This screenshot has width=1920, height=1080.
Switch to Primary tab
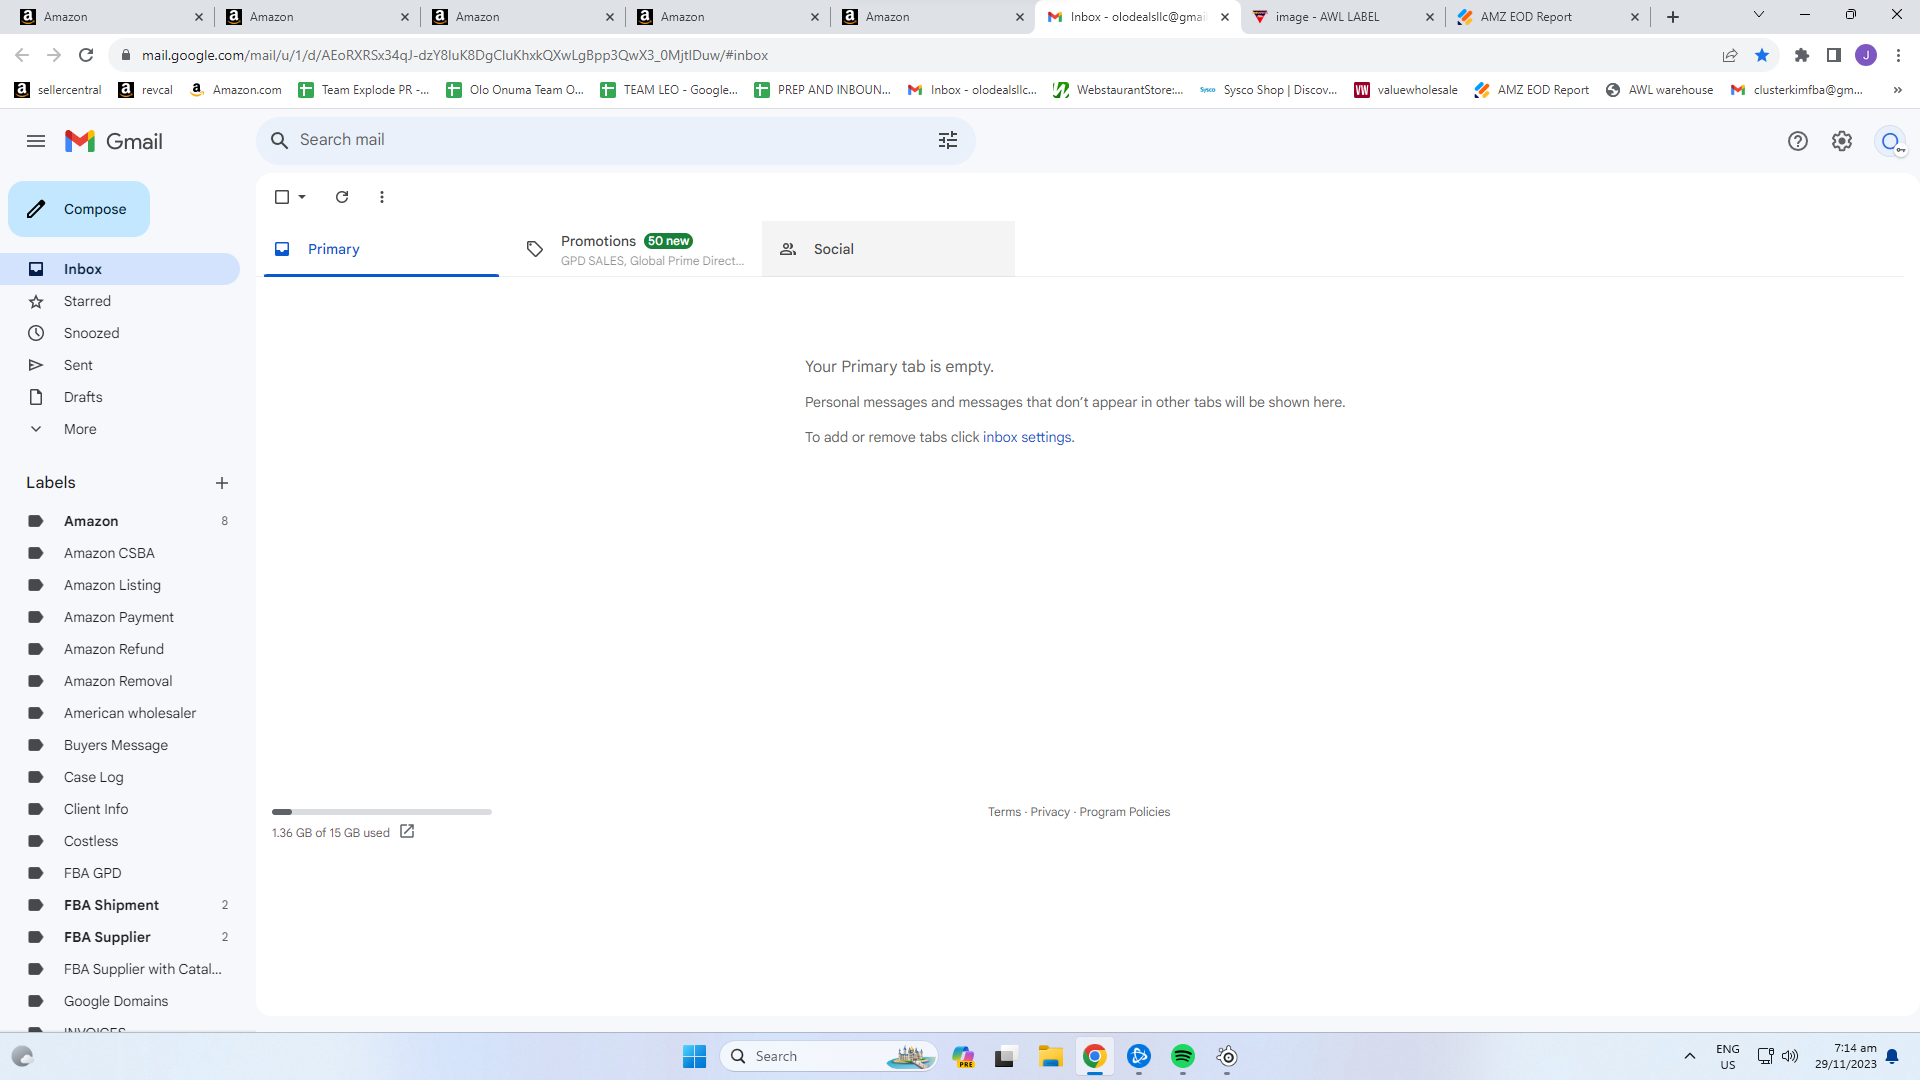[x=381, y=249]
